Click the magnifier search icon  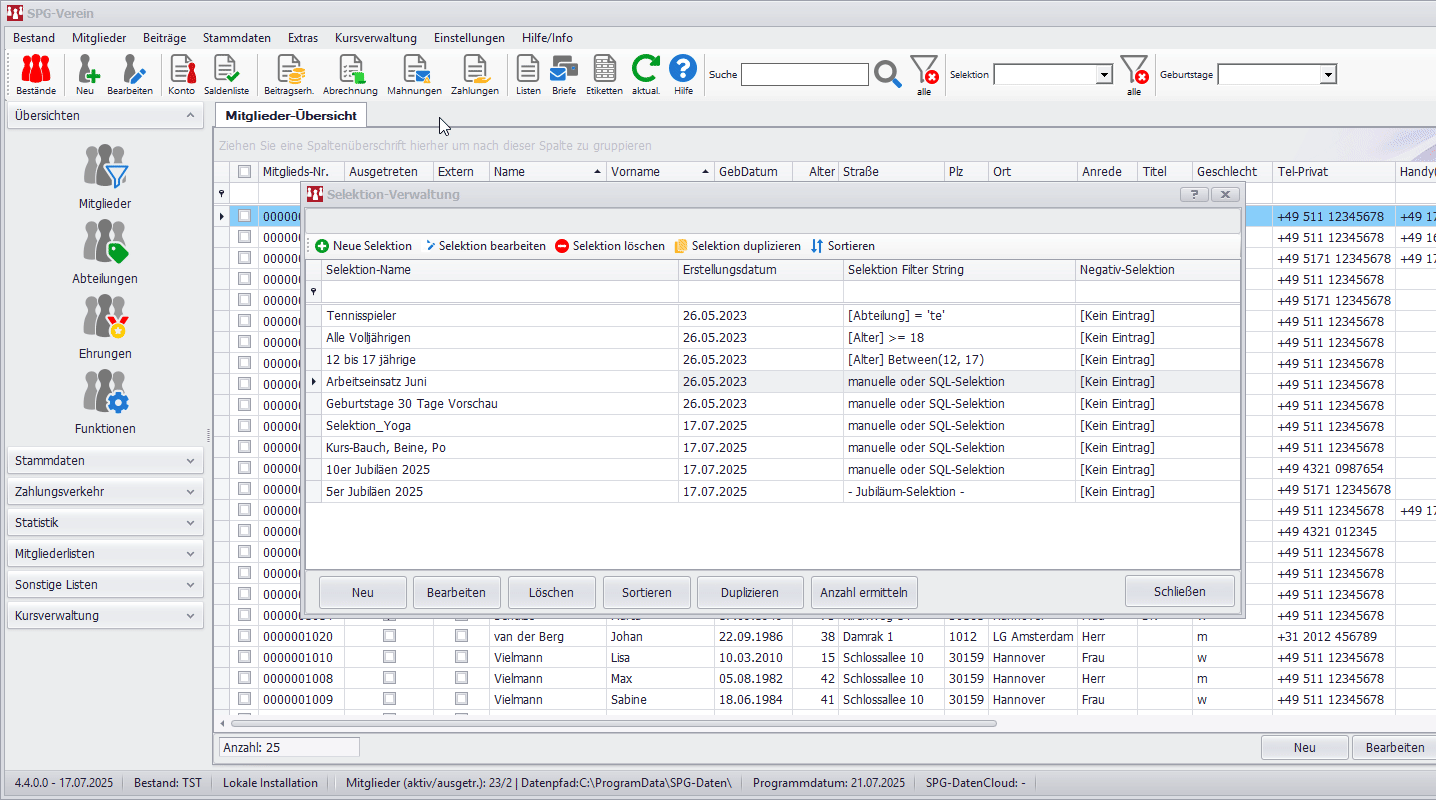point(887,74)
